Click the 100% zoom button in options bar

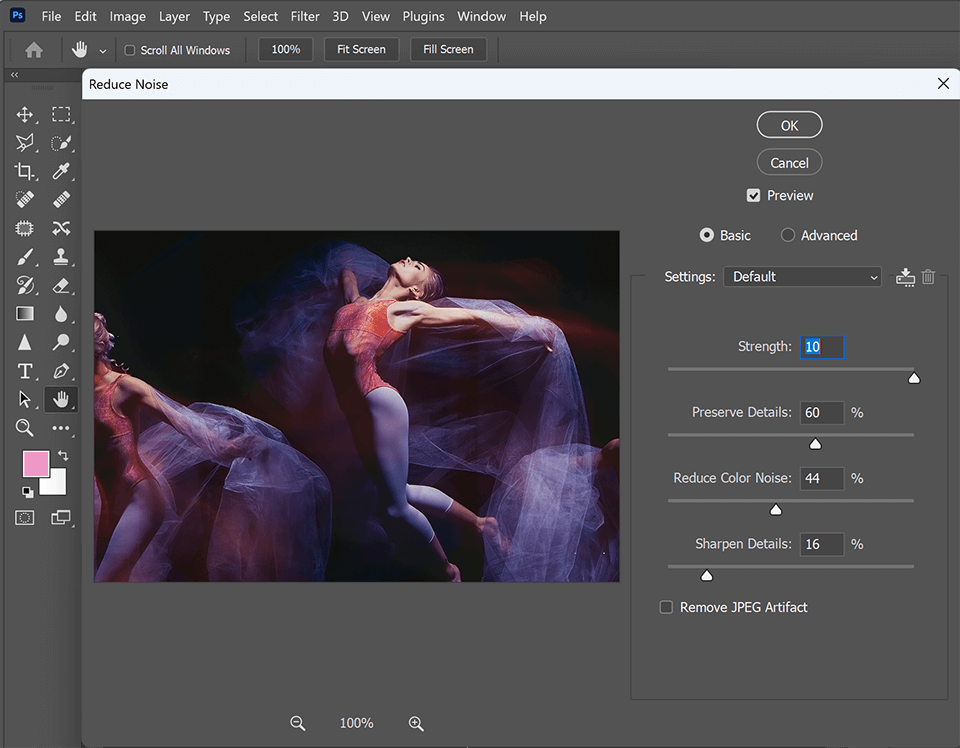[x=285, y=50]
